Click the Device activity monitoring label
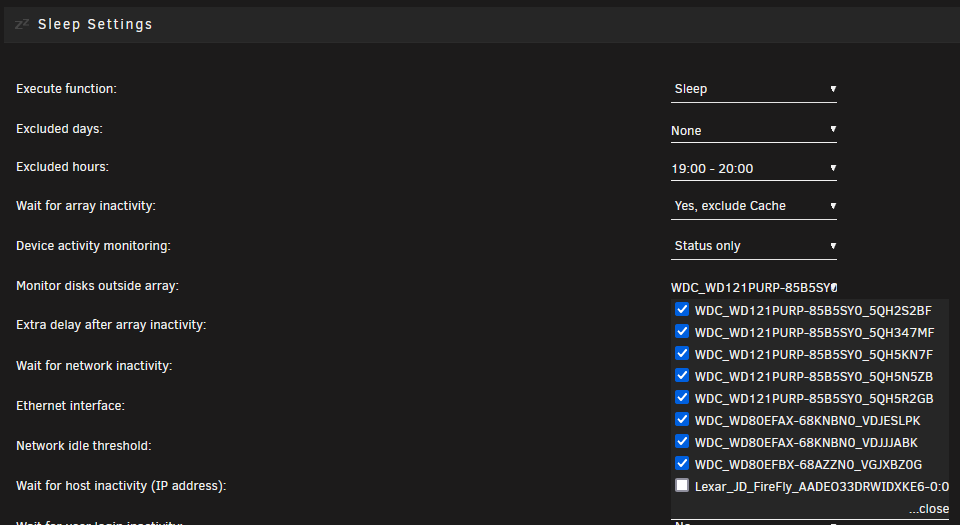 click(x=93, y=246)
